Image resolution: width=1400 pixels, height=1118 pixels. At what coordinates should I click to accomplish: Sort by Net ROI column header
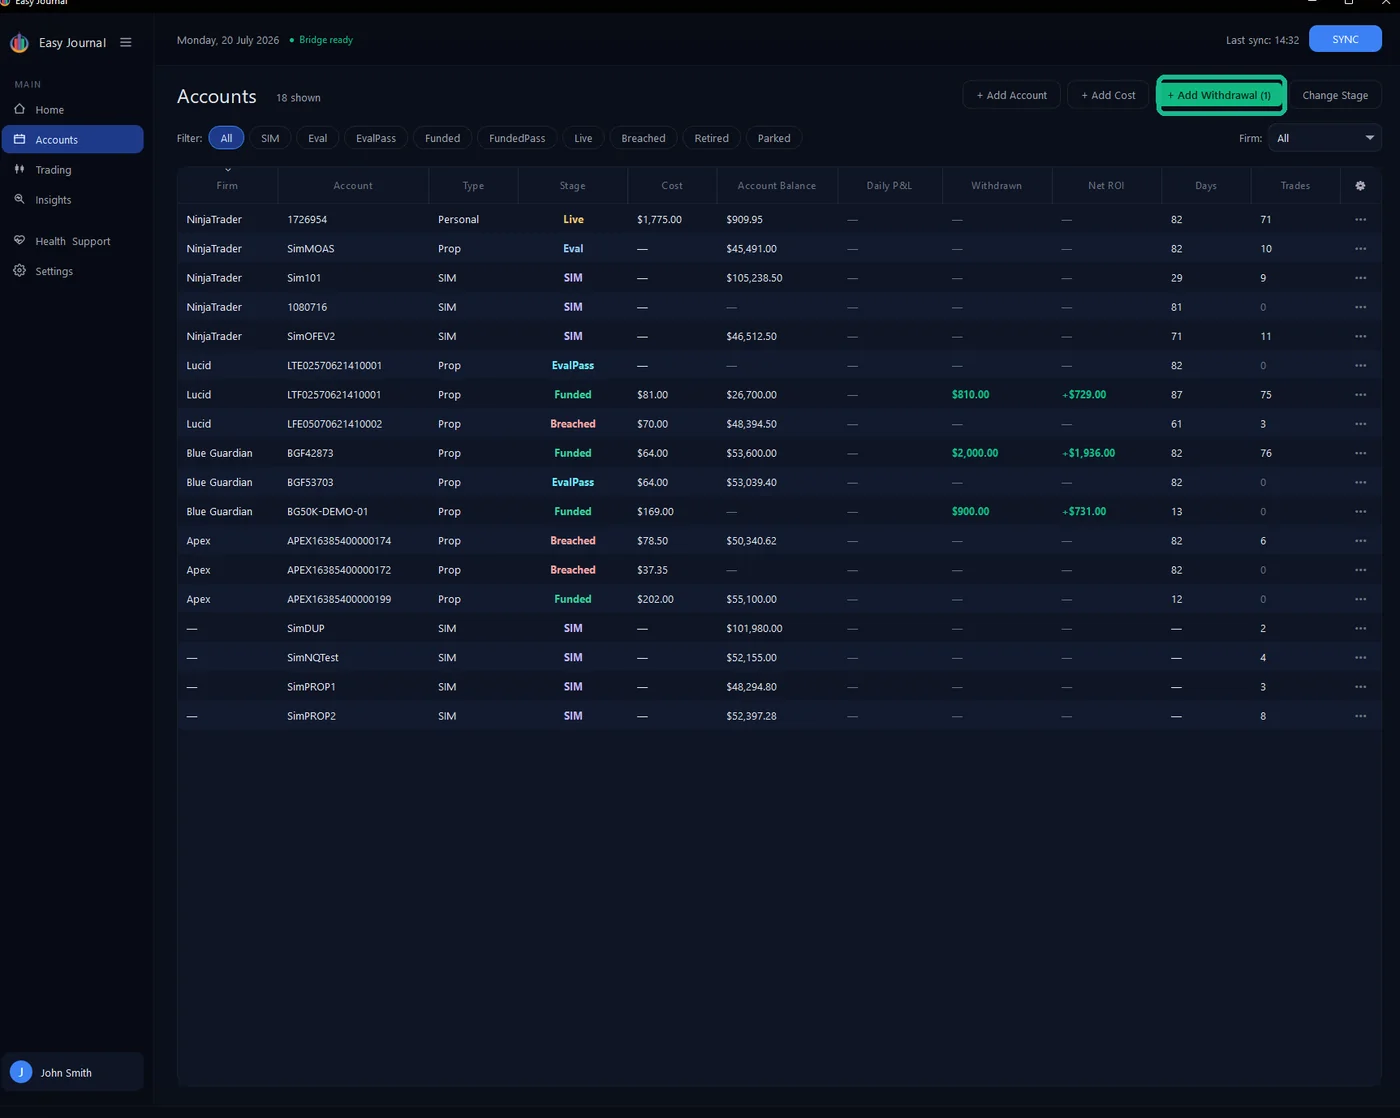tap(1106, 186)
